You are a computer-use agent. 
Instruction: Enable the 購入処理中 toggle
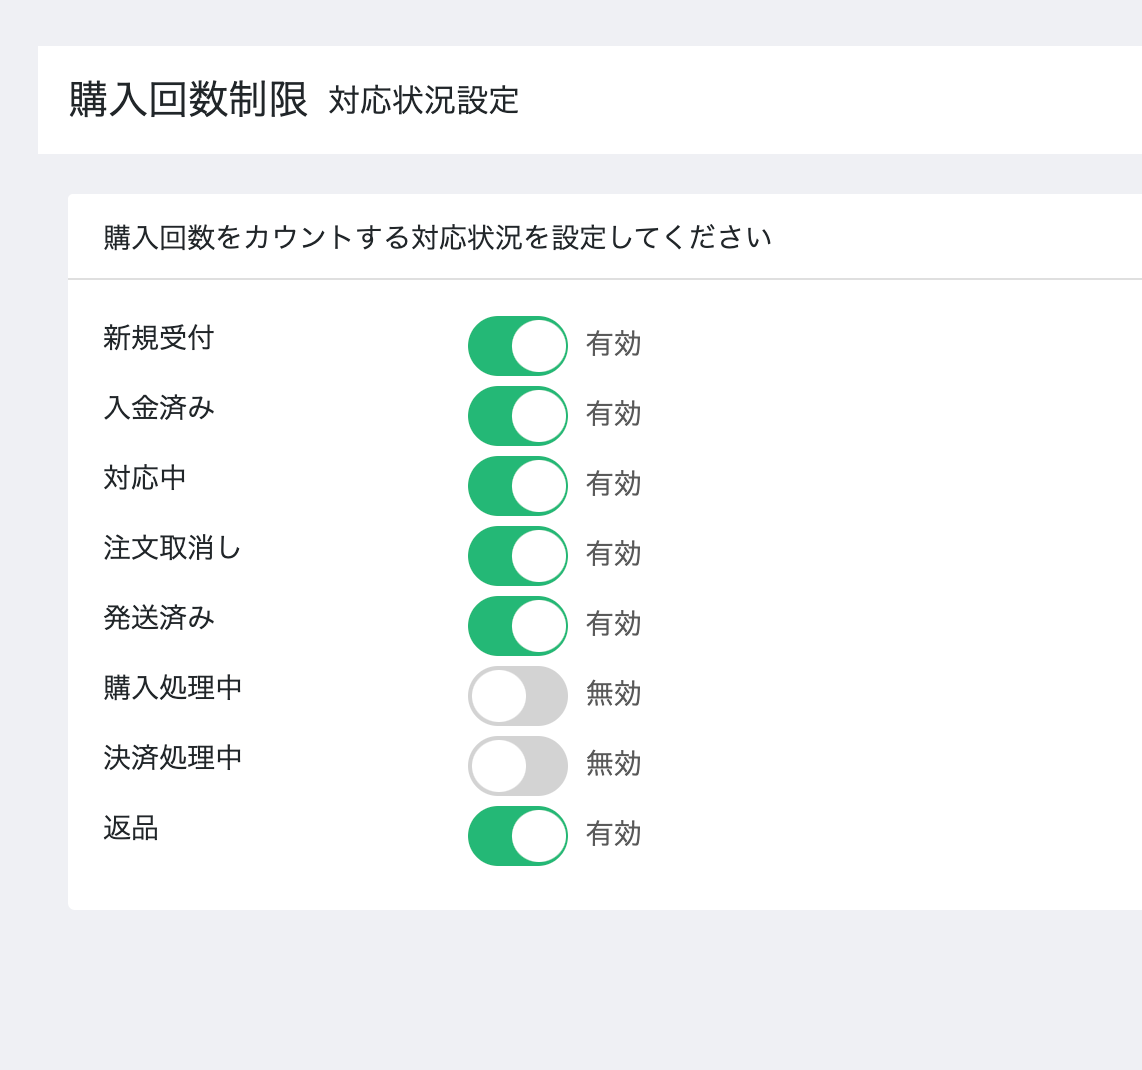[x=518, y=696]
